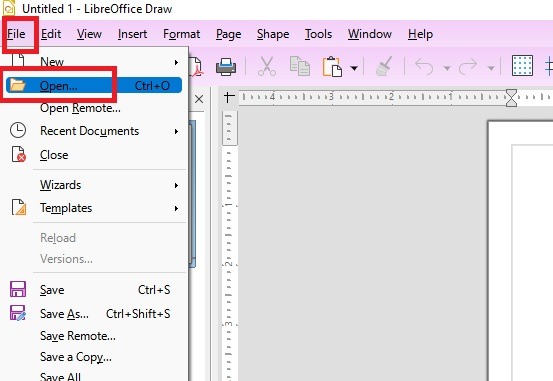This screenshot has width=553, height=381.
Task: Click the hourglass indent marker on ruler
Action: 511,98
